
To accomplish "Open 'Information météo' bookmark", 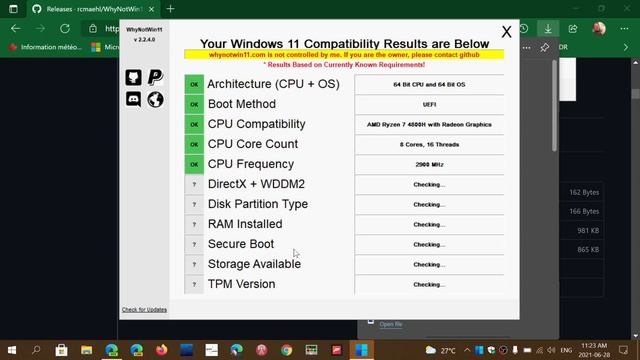I will (45, 47).
